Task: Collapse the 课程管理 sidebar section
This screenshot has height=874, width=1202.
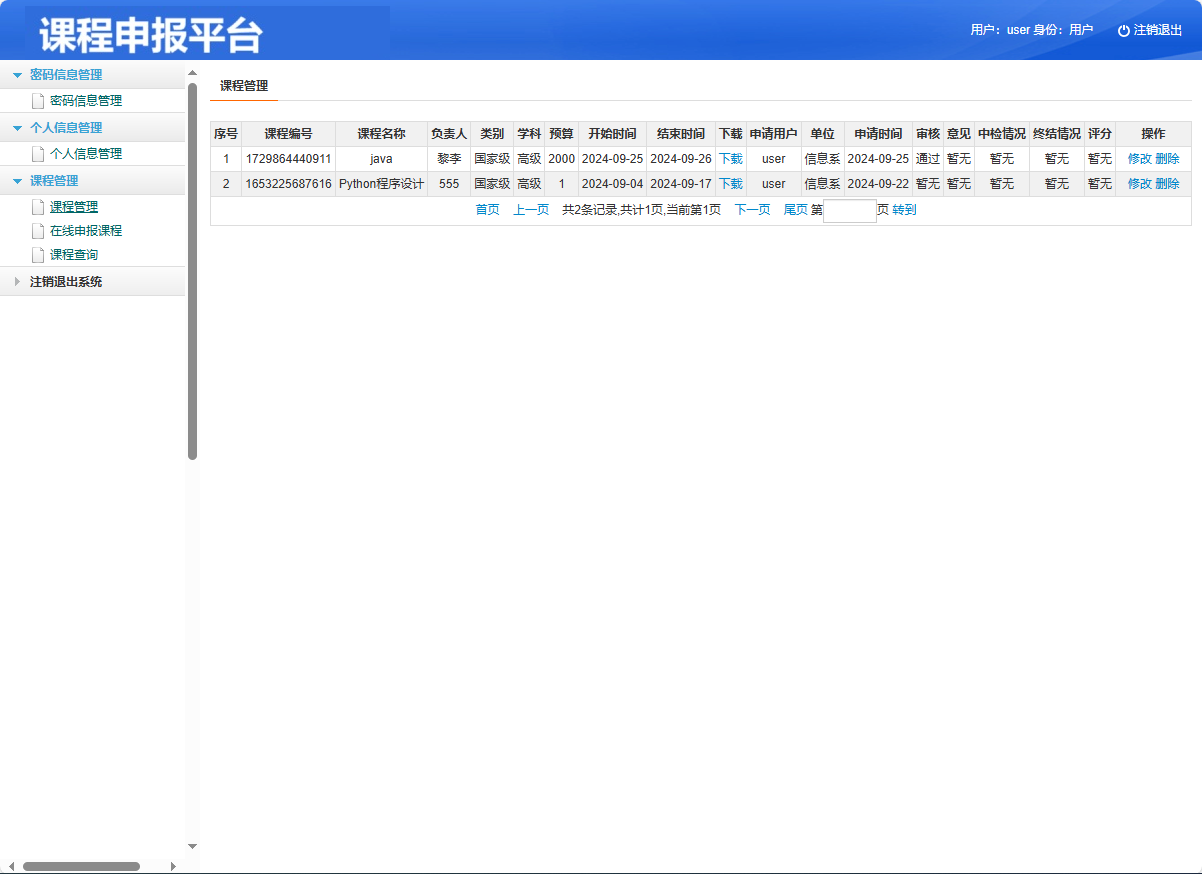Action: [15, 180]
